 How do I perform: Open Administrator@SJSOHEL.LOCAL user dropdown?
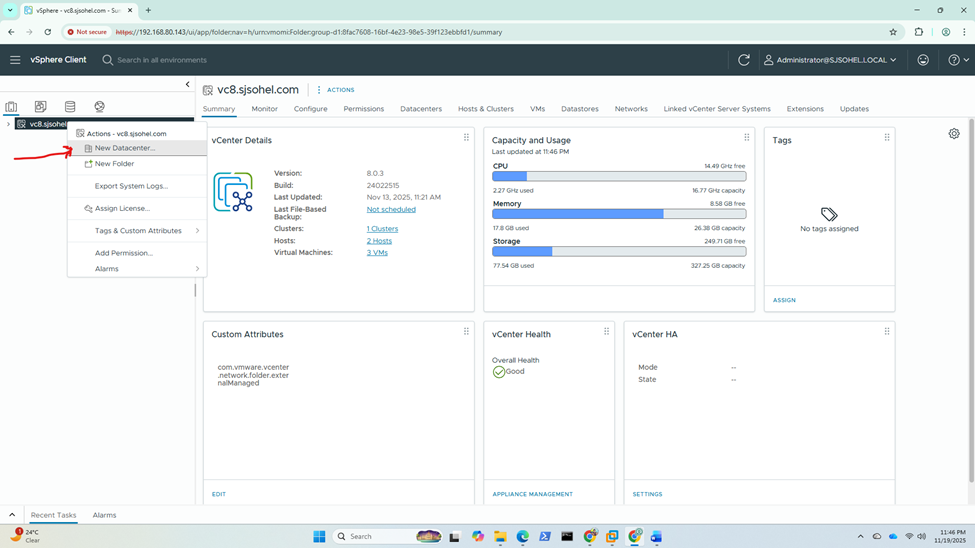point(830,60)
